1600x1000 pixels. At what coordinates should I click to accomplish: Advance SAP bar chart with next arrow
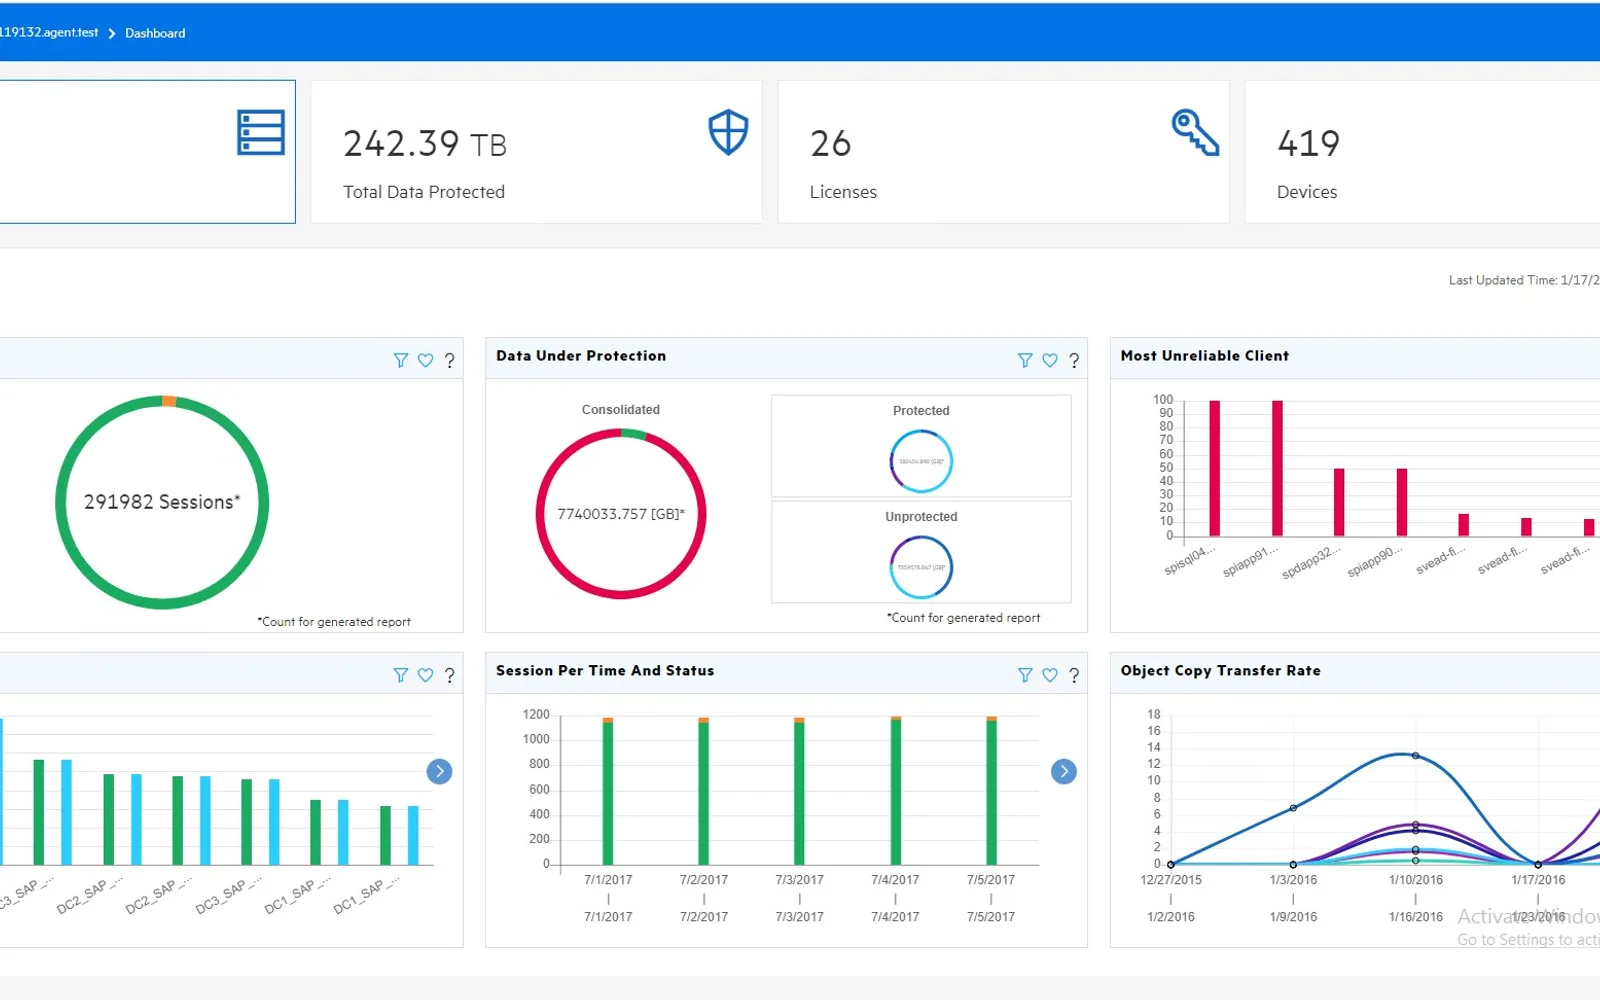point(439,771)
